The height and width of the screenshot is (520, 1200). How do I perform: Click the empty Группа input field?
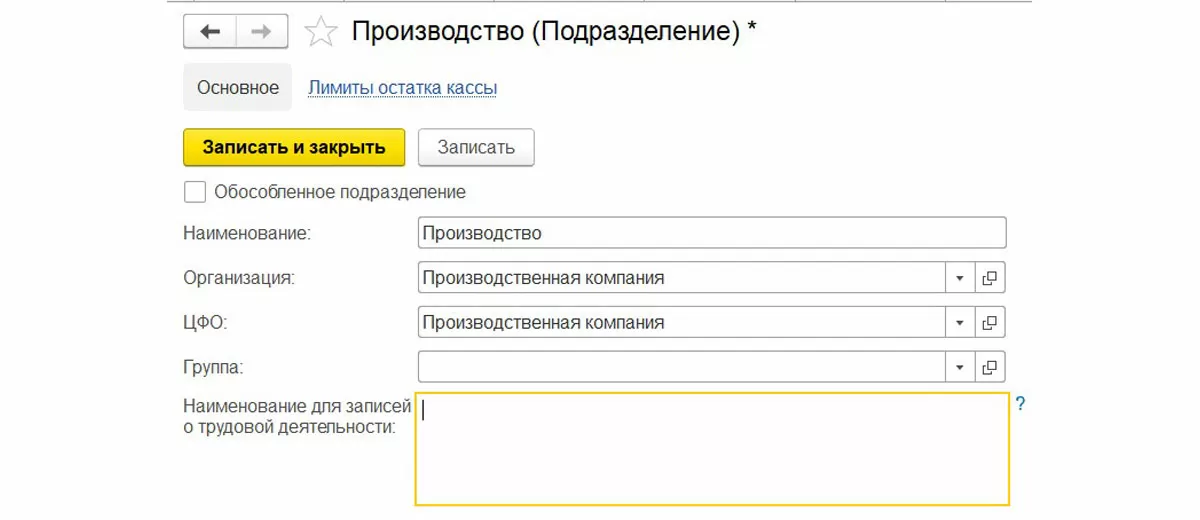(x=681, y=367)
